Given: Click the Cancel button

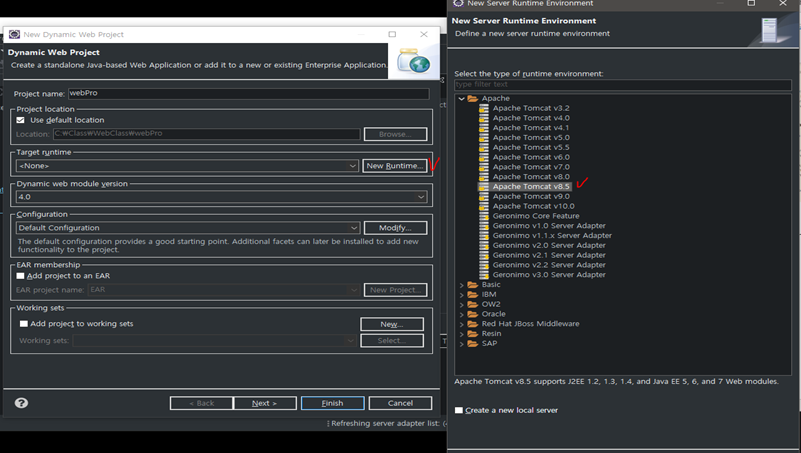Looking at the screenshot, I should [400, 403].
